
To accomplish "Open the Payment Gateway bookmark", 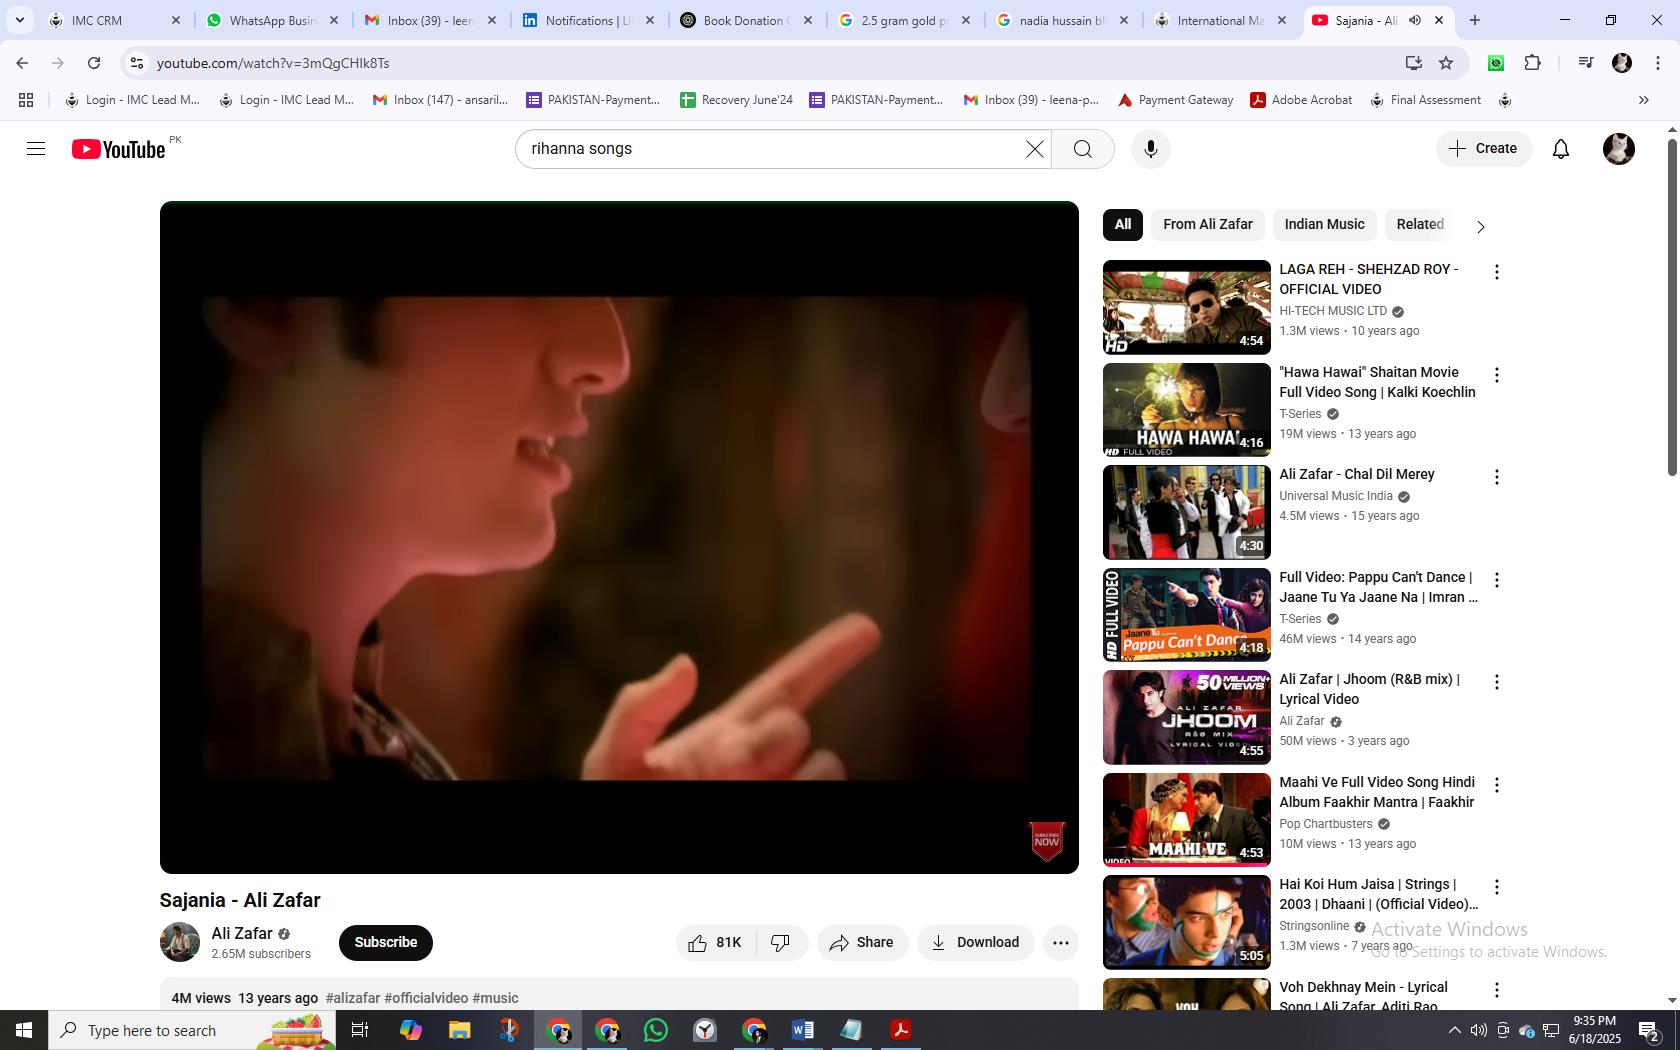I will pos(1175,100).
